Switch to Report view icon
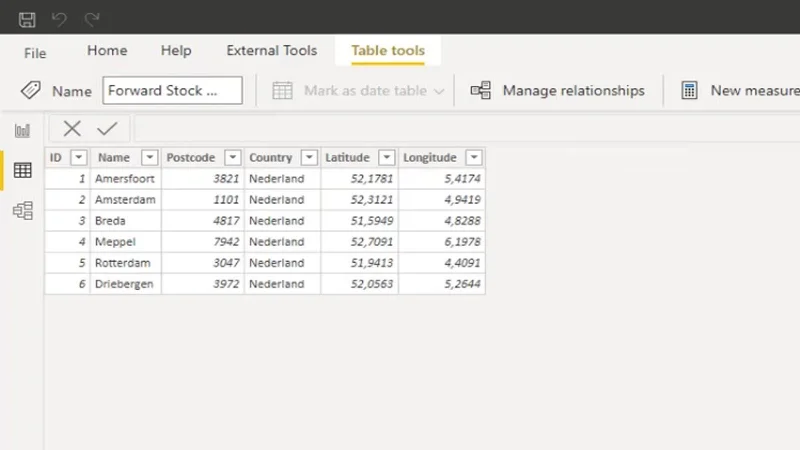 point(22,131)
